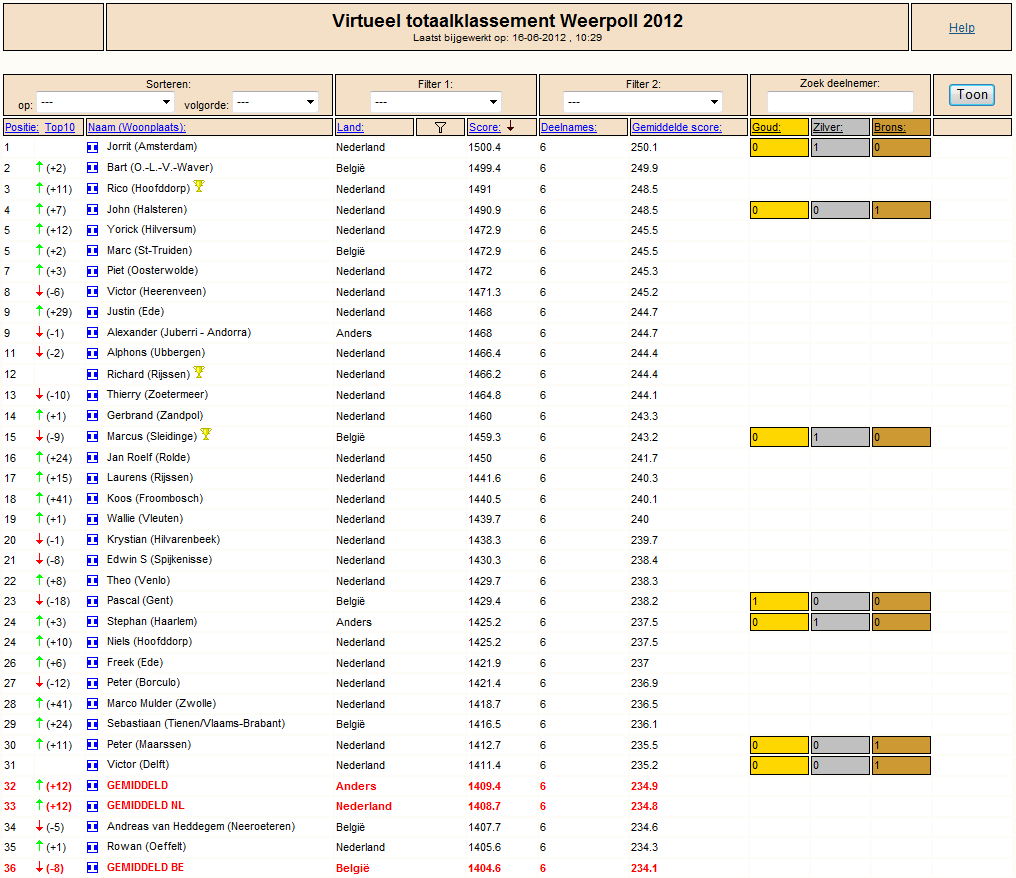Viewport: 1016px width, 878px height.
Task: Click the trophy icon beside Richard (Rijssen)
Action: pyautogui.click(x=199, y=372)
